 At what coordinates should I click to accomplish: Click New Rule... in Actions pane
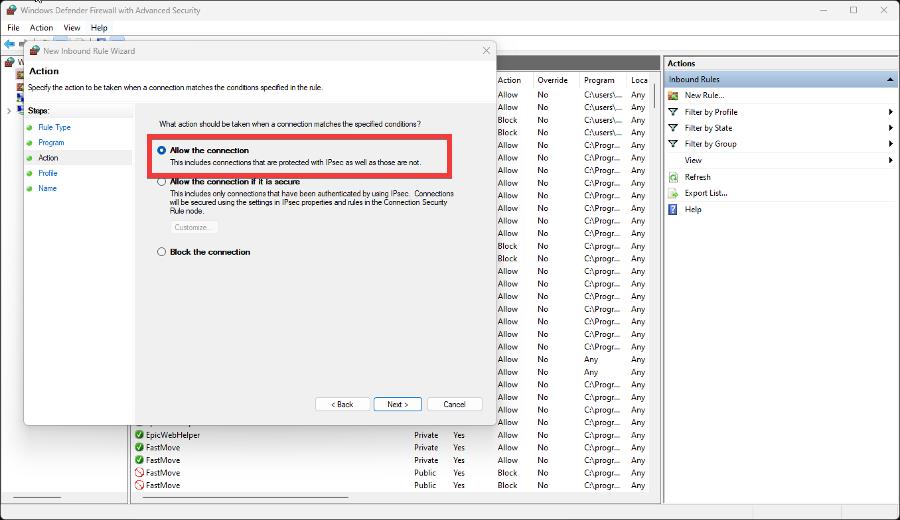click(x=704, y=95)
